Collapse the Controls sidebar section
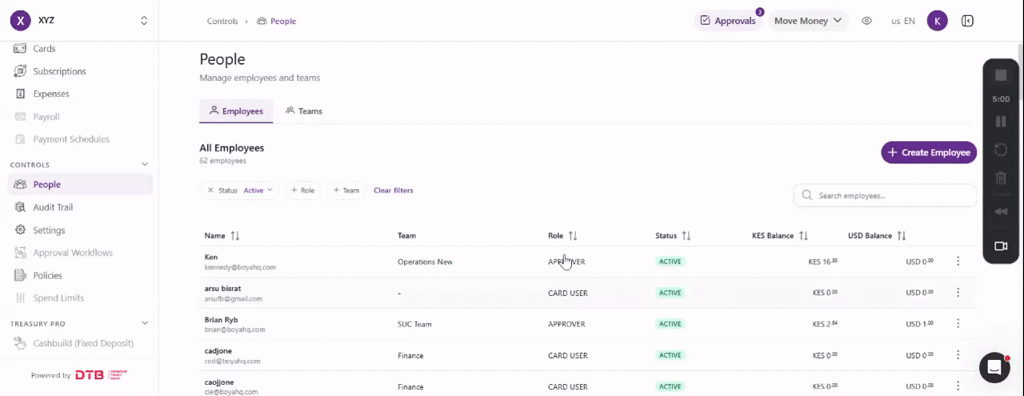The height and width of the screenshot is (396, 1024). point(144,165)
